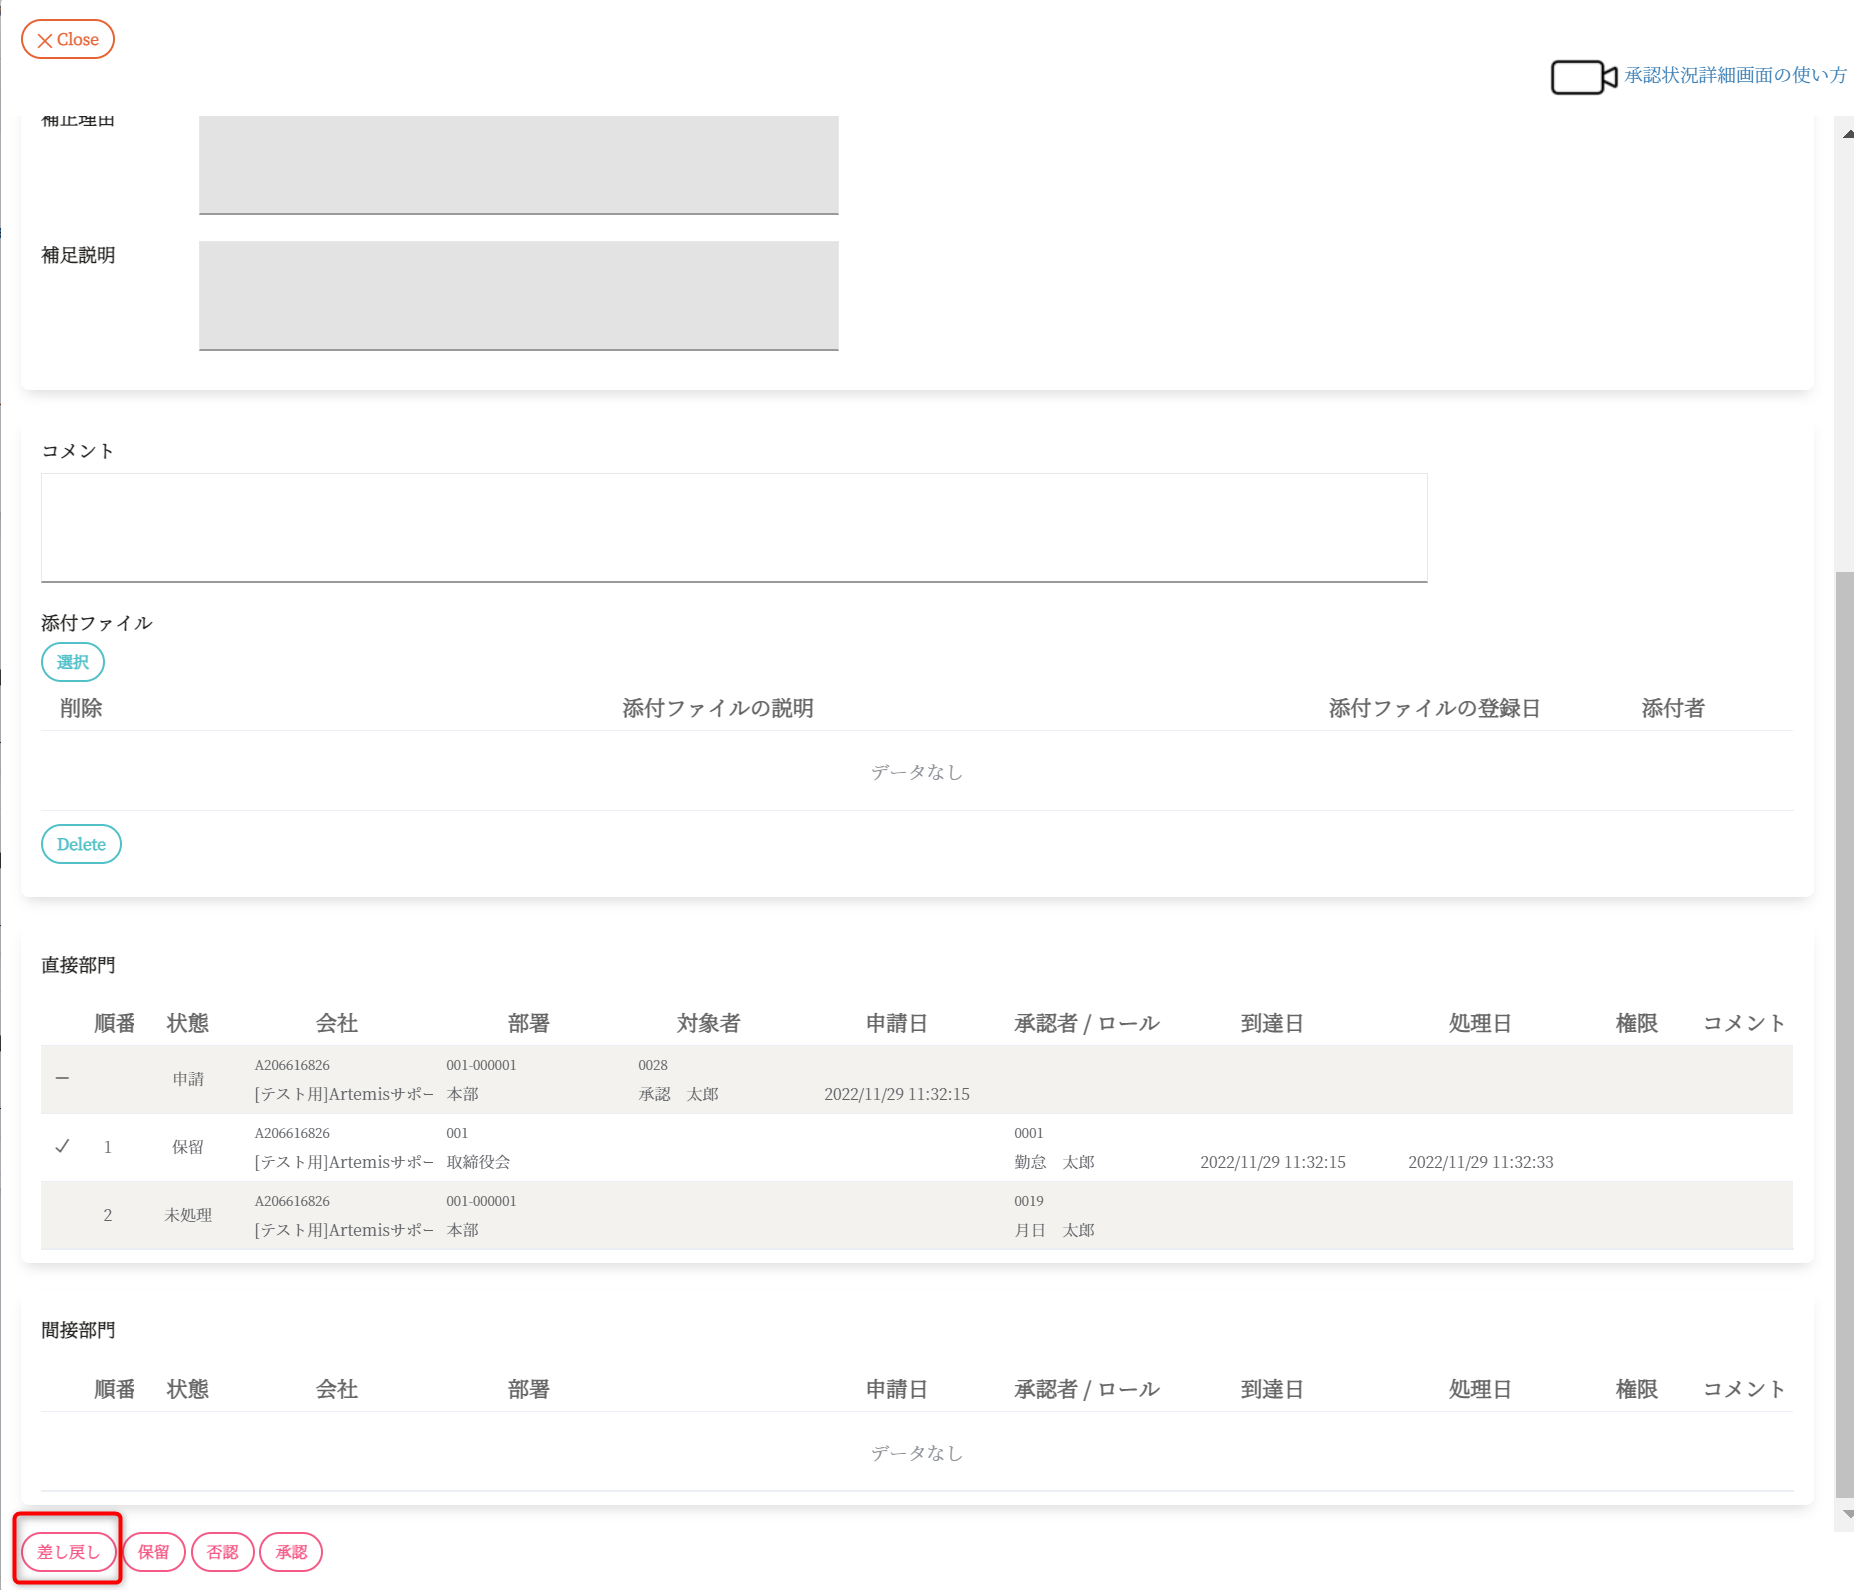Click the scrollbar down arrow
This screenshot has width=1854, height=1590.
(x=1847, y=1514)
